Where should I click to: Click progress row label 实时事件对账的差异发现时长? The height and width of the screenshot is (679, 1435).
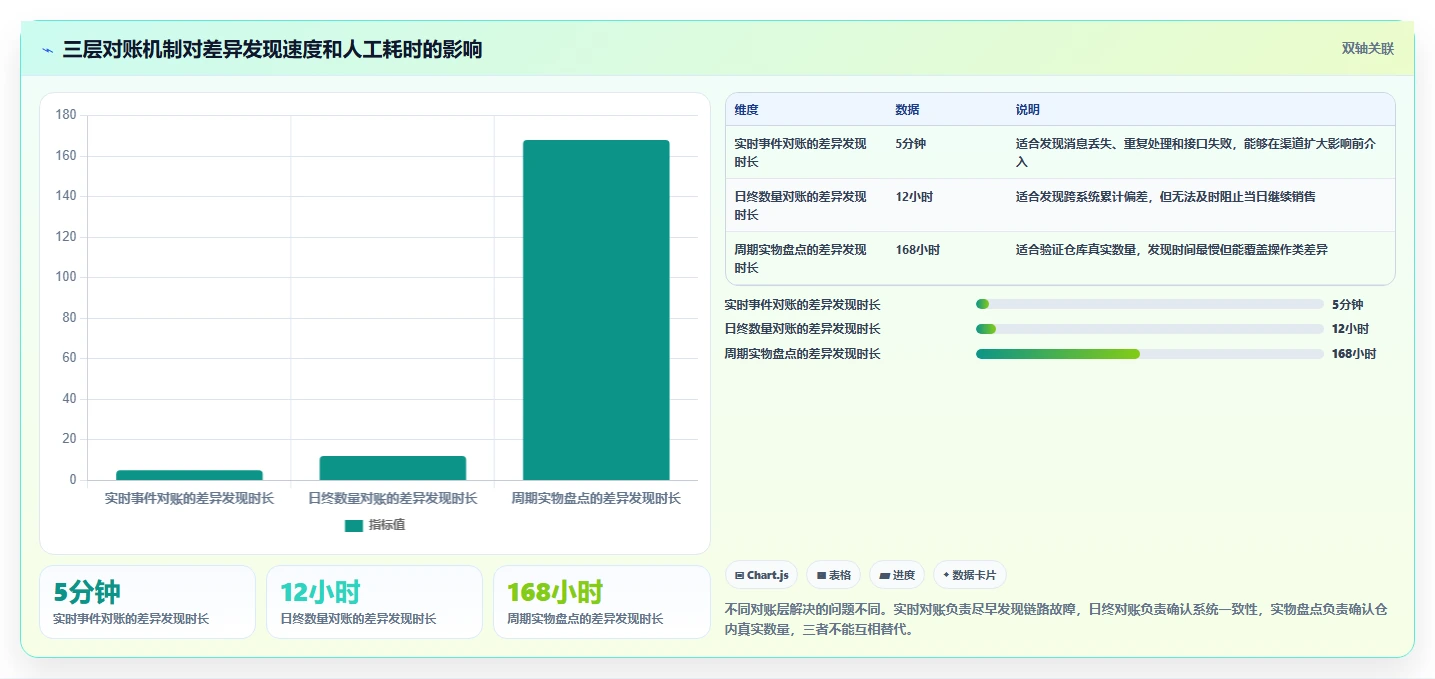(802, 304)
